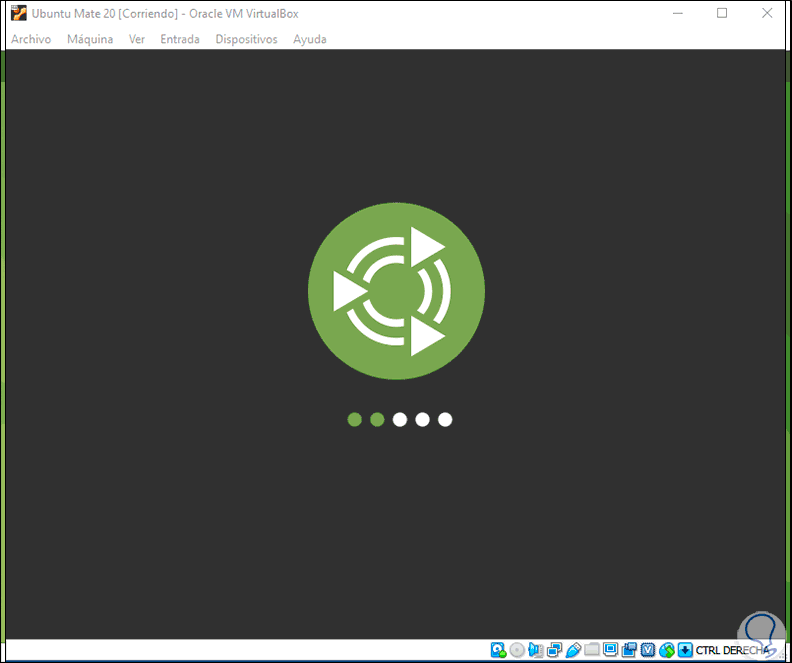792x663 pixels.
Task: Click the optical disc drive status icon
Action: (x=517, y=650)
